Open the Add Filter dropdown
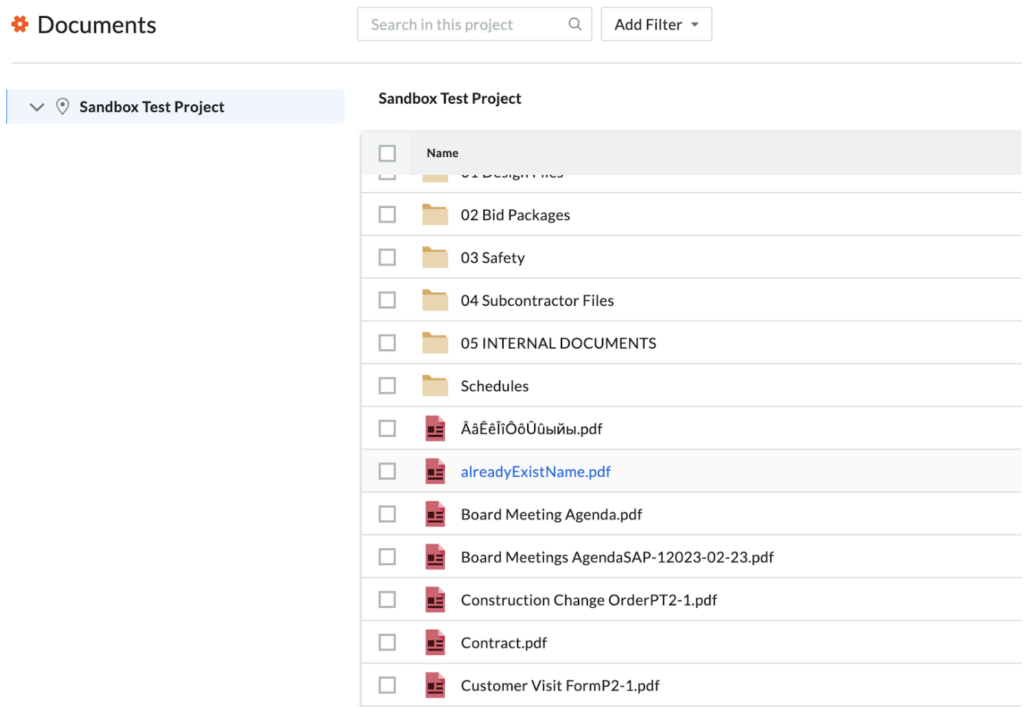 (x=656, y=24)
